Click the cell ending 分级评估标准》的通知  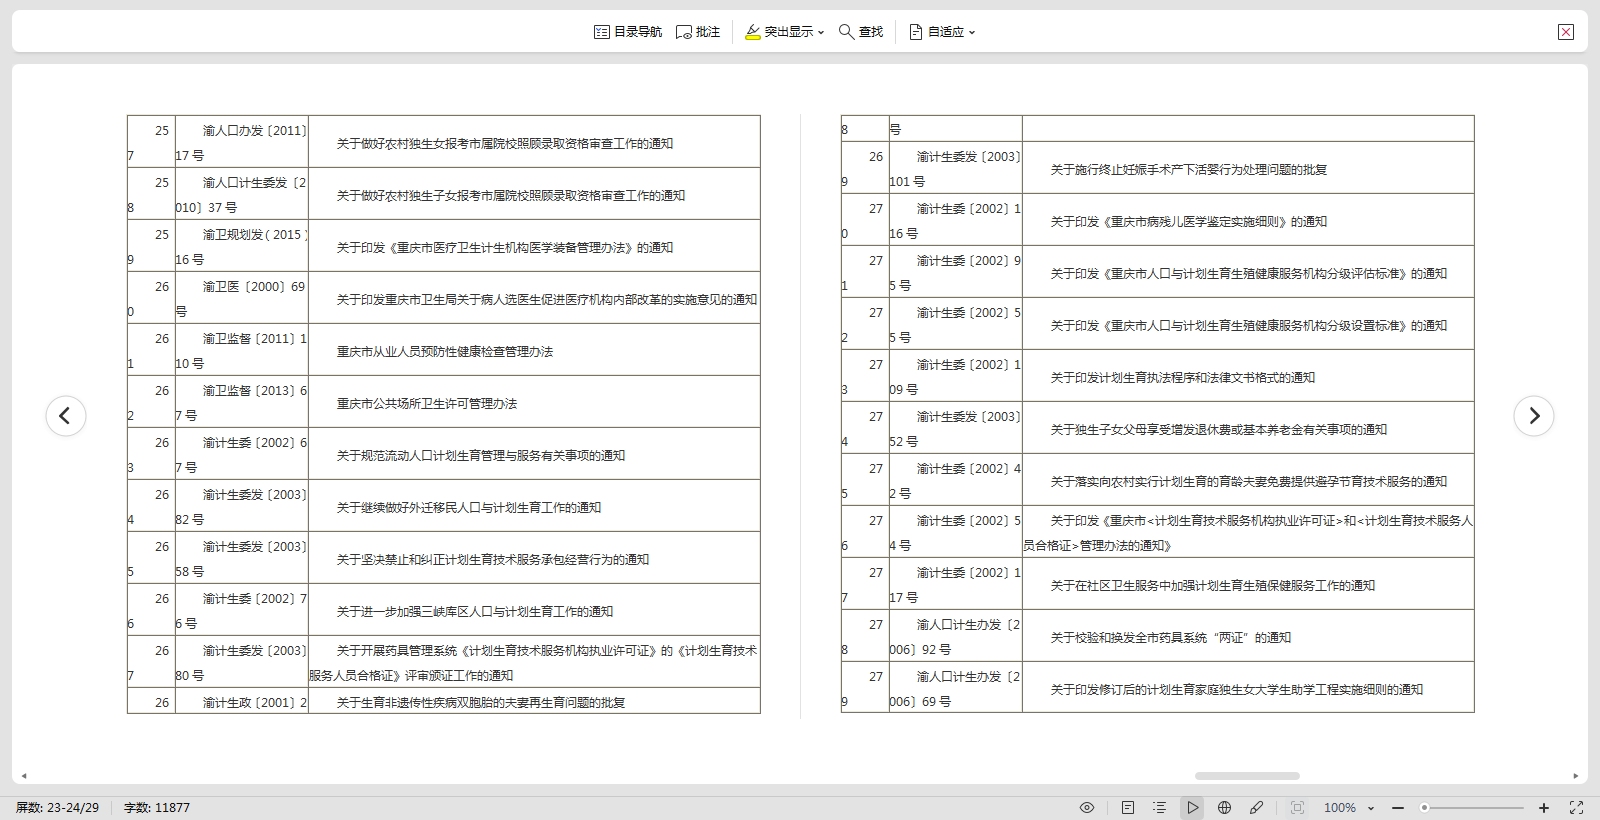click(1248, 272)
